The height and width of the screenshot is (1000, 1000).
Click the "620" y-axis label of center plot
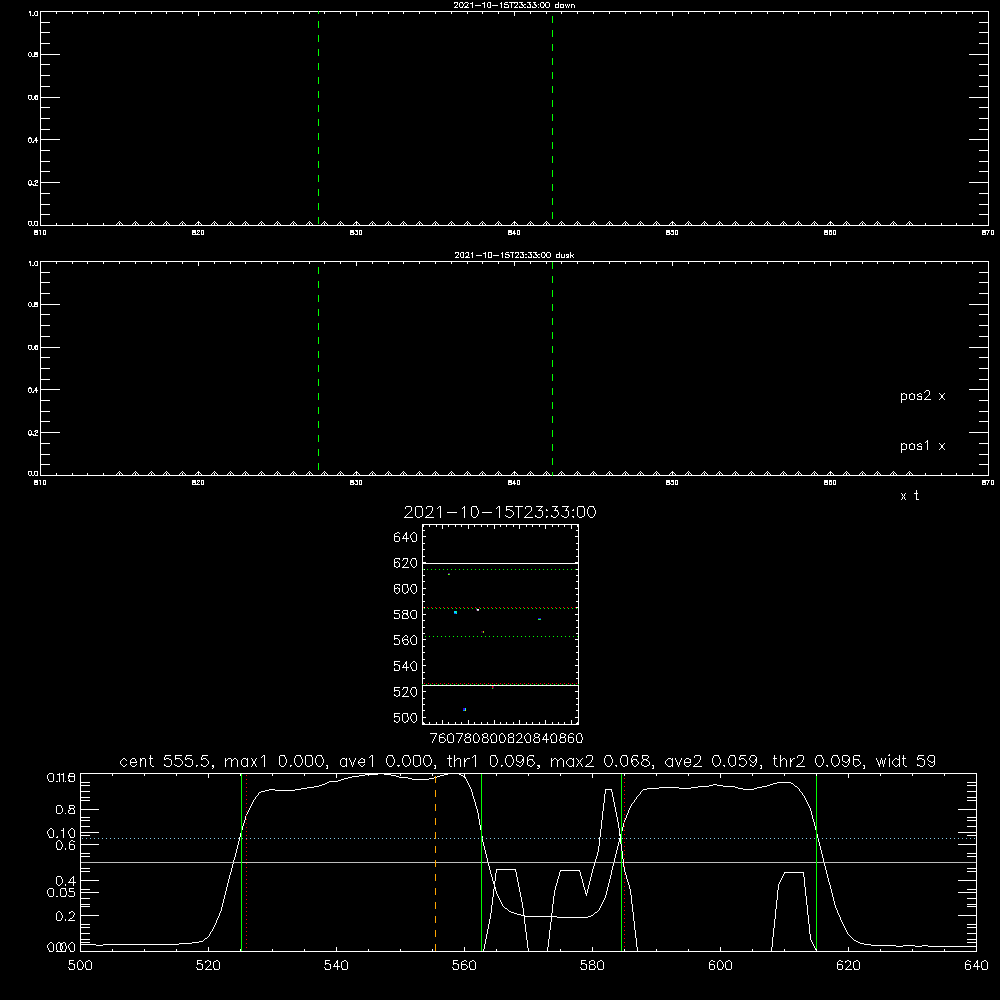tap(405, 563)
